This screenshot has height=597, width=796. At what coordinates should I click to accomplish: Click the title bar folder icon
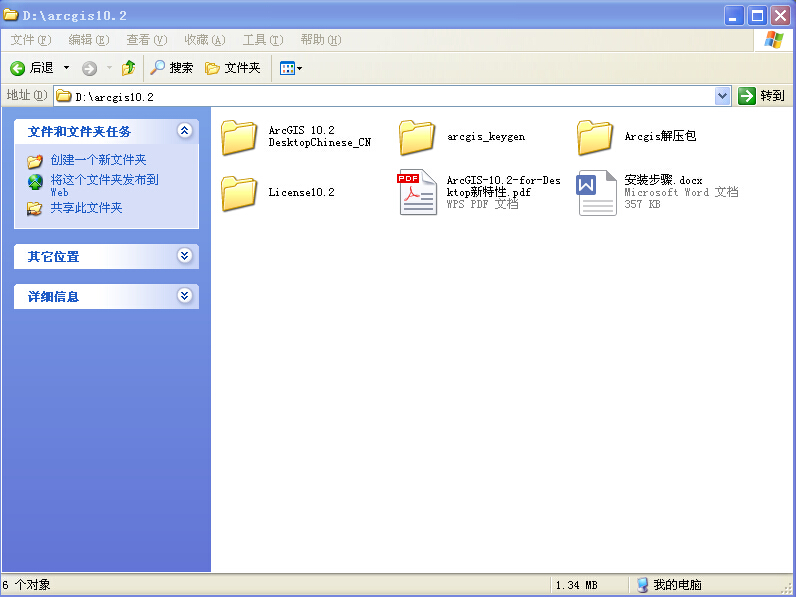pos(11,15)
